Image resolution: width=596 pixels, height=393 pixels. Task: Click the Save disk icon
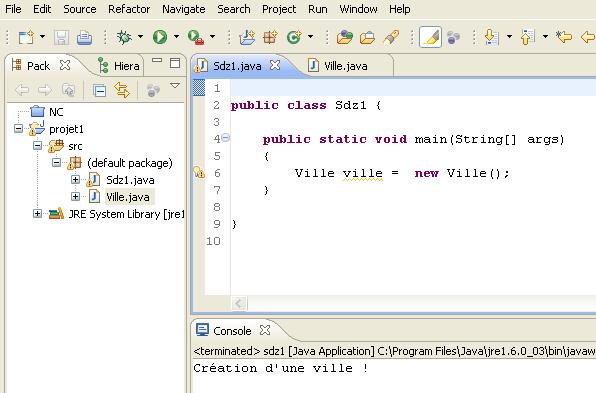[62, 38]
